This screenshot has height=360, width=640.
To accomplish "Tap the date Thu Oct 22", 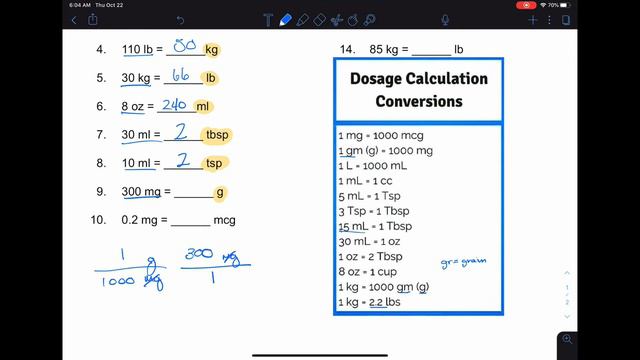I will point(109,5).
